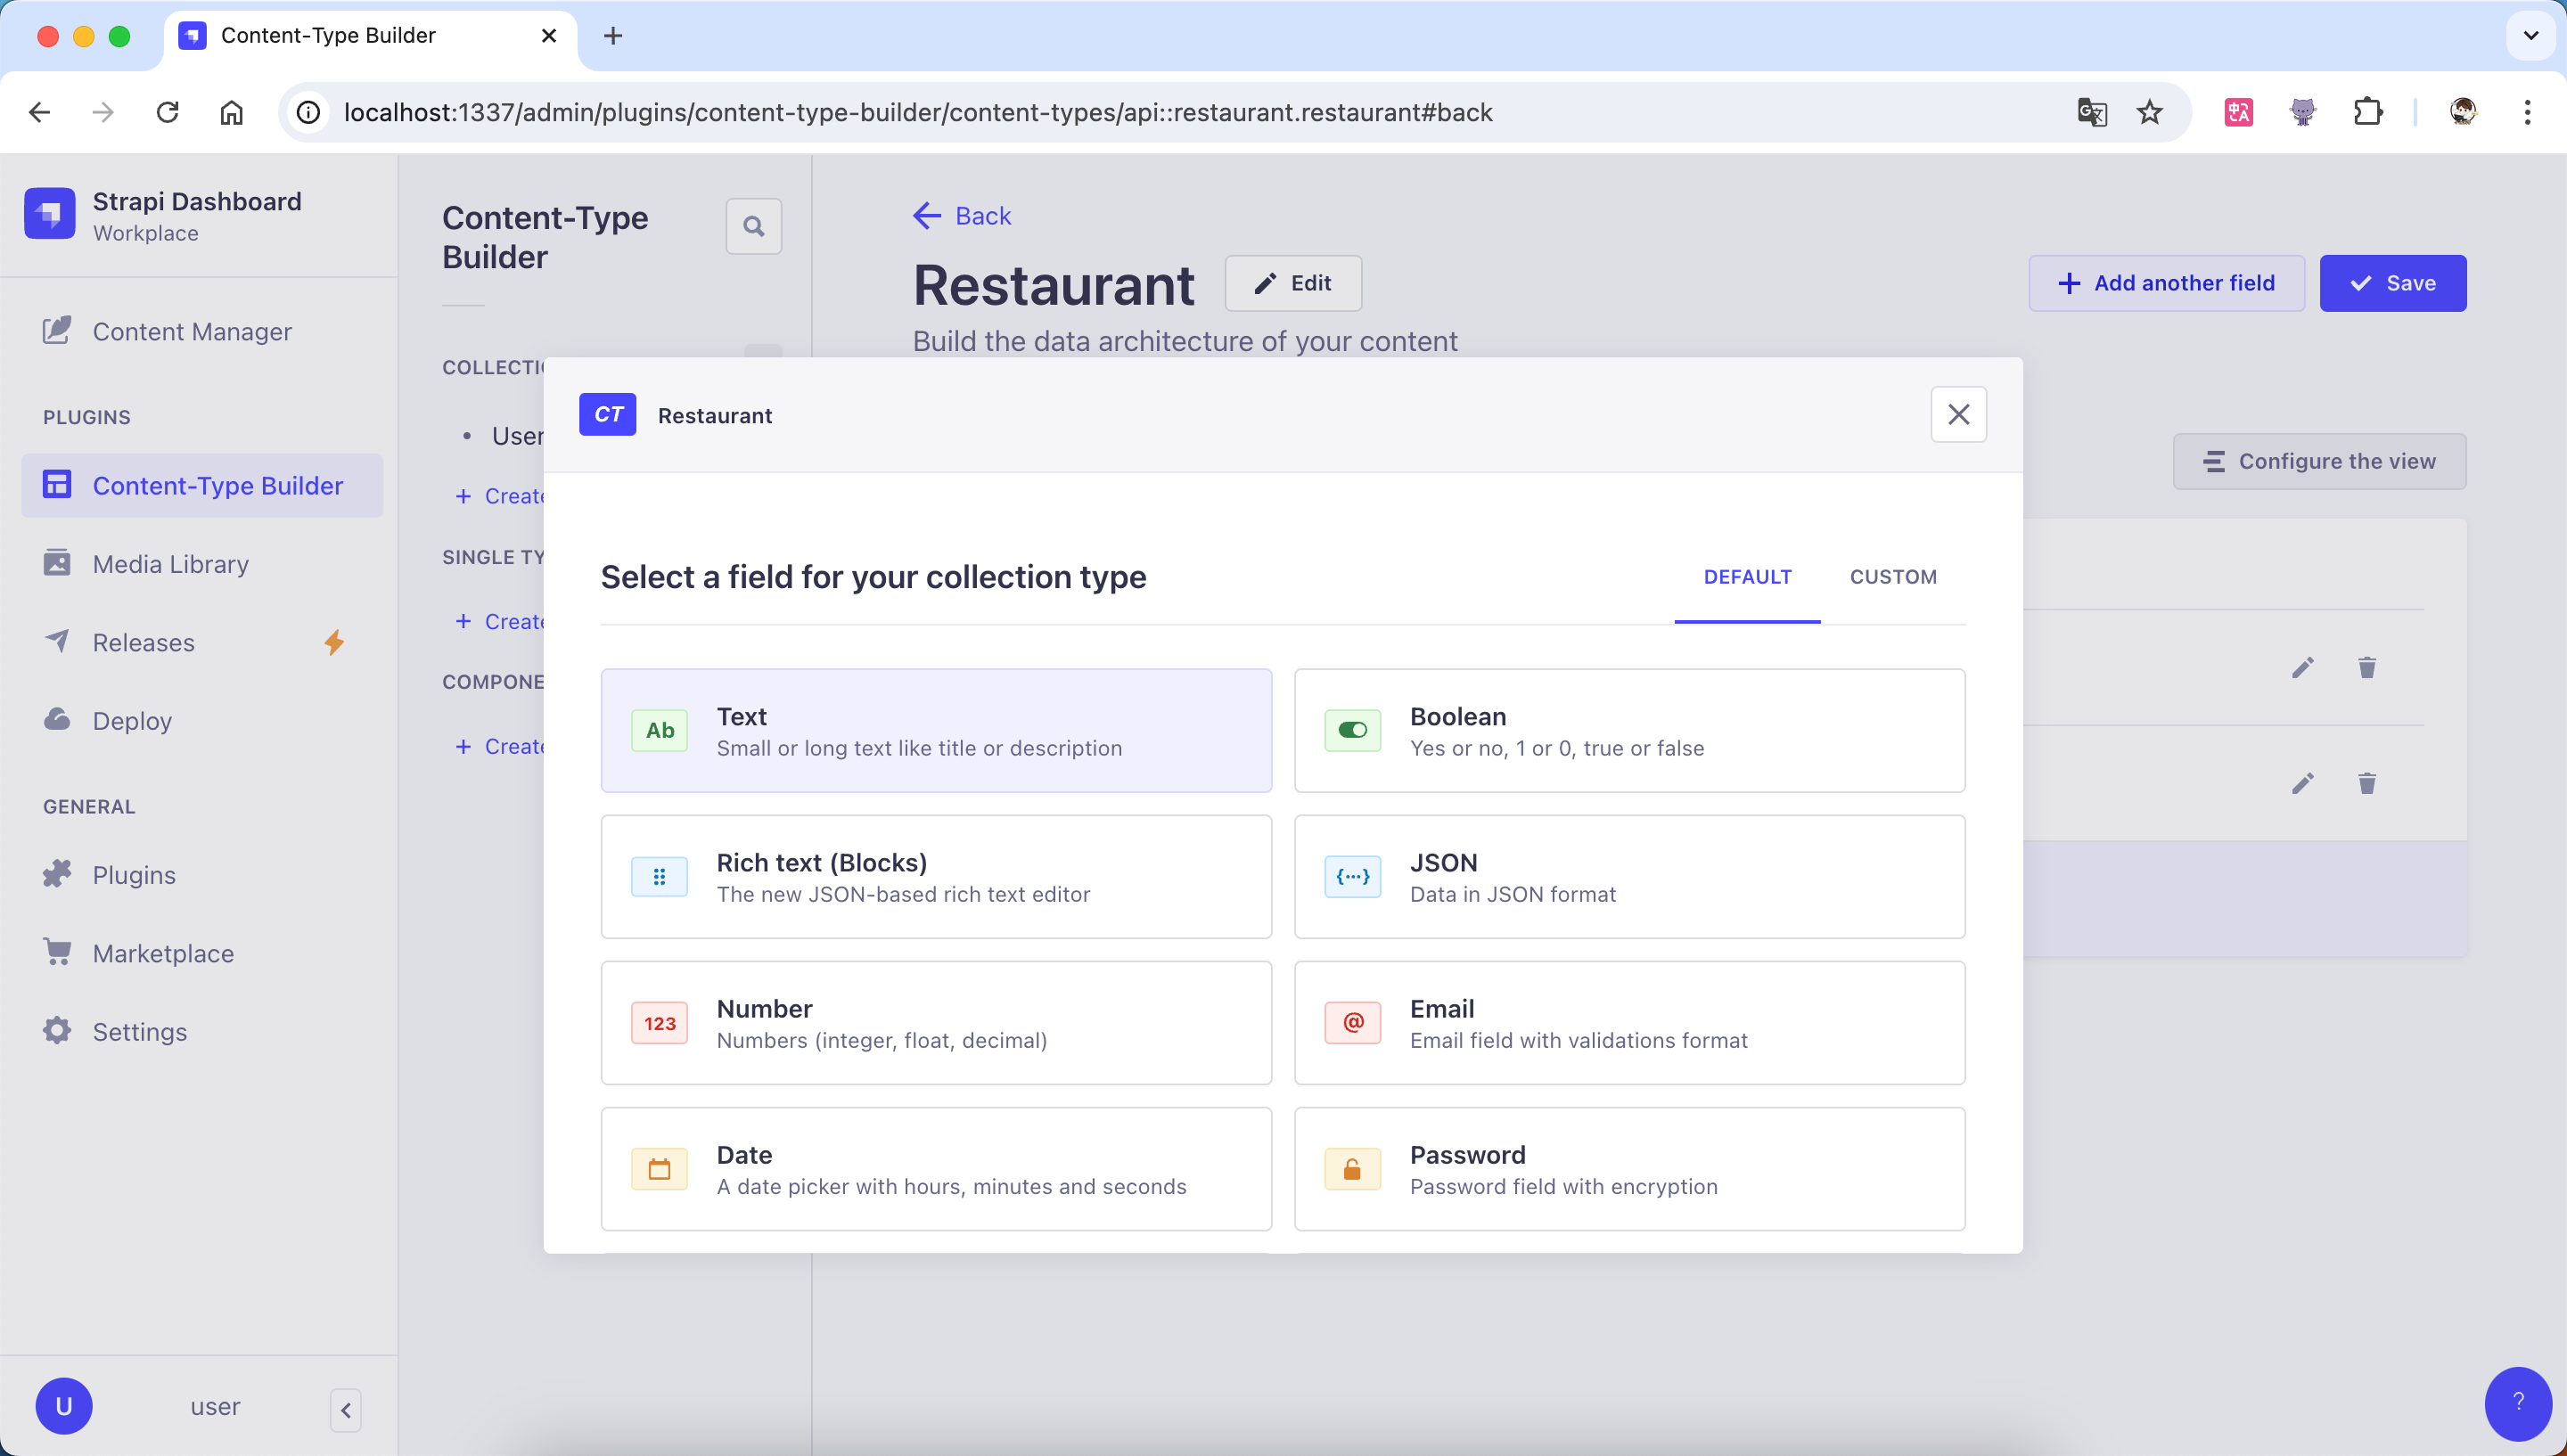
Task: Click the help question mark button
Action: point(2517,1402)
